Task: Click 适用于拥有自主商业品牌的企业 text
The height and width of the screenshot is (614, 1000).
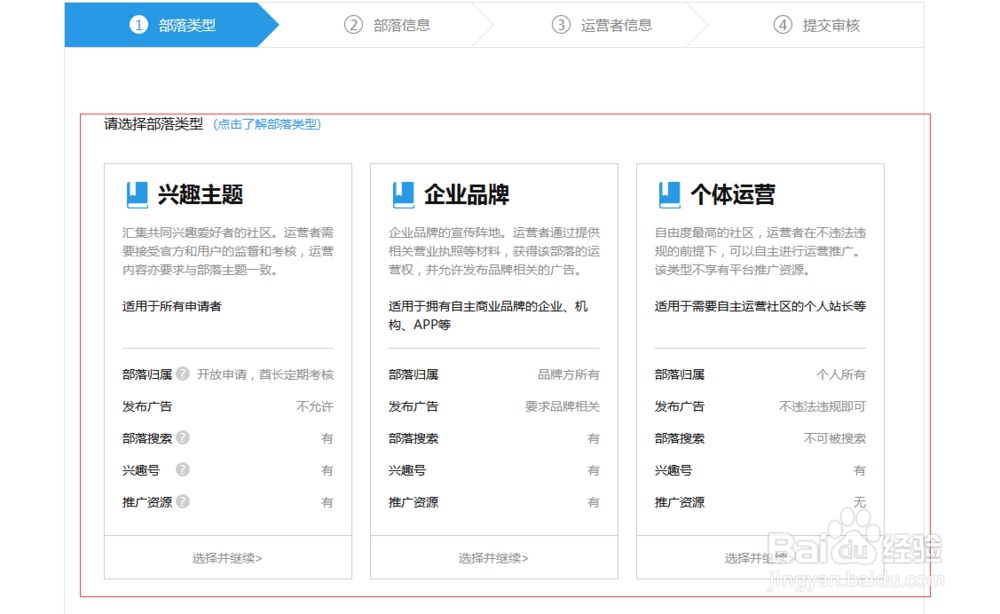Action: [488, 315]
